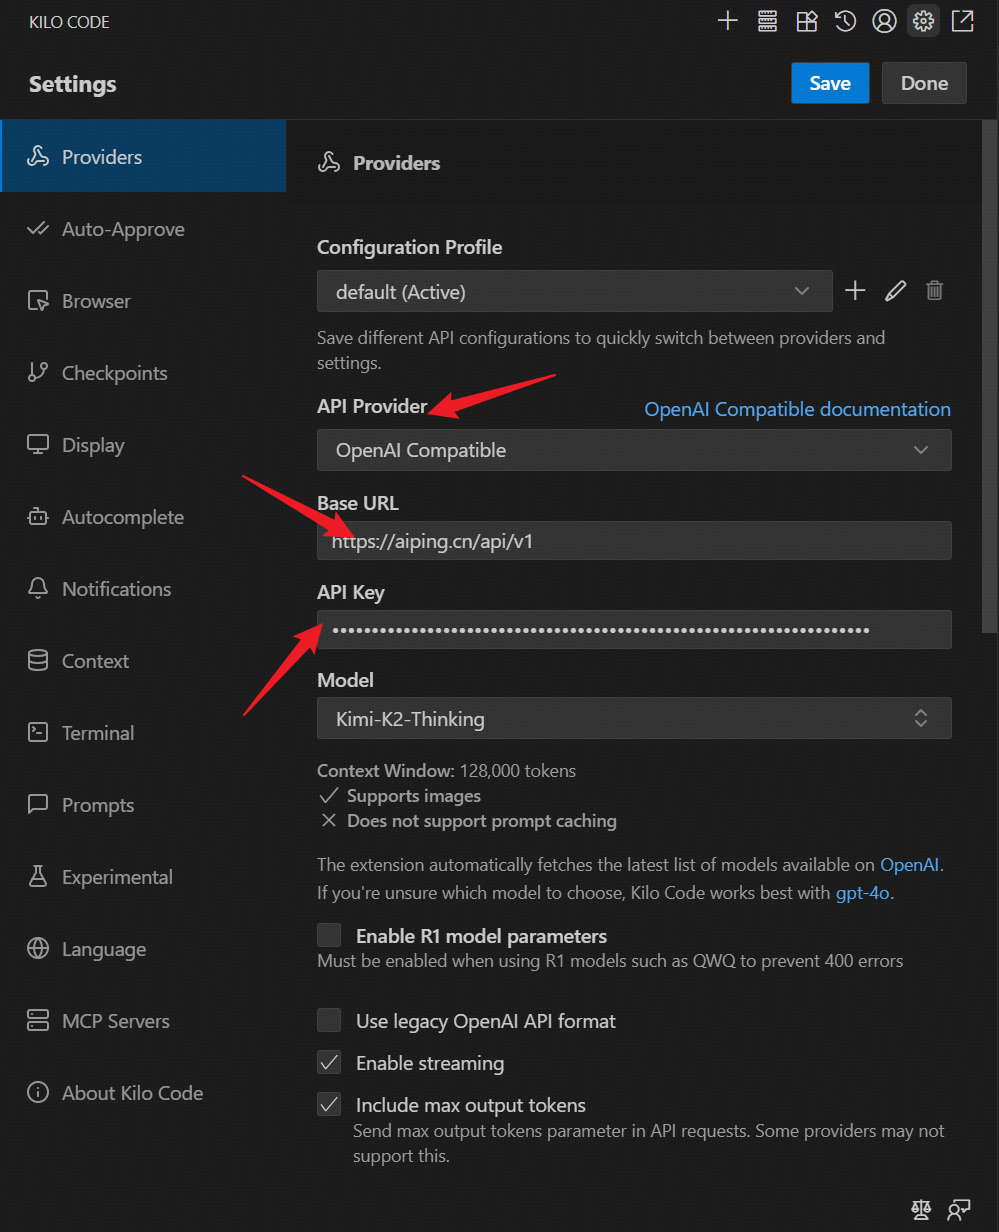Image resolution: width=999 pixels, height=1232 pixels.
Task: Open the history clock icon
Action: point(846,21)
